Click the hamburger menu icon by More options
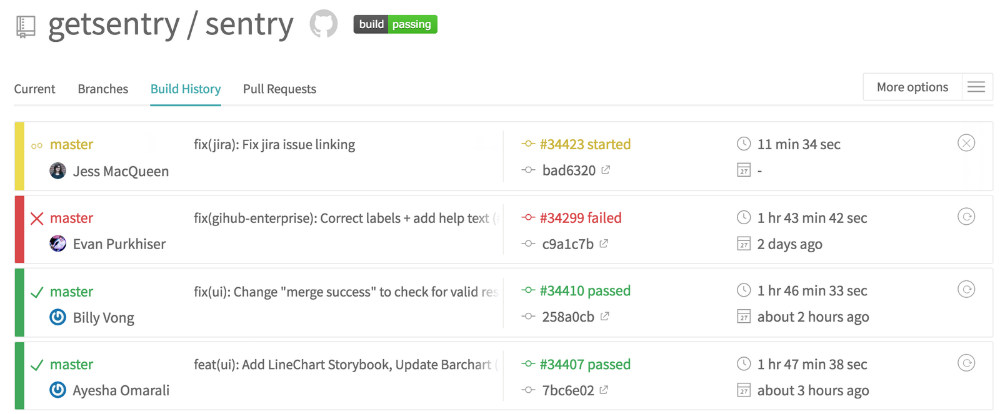 click(x=976, y=87)
